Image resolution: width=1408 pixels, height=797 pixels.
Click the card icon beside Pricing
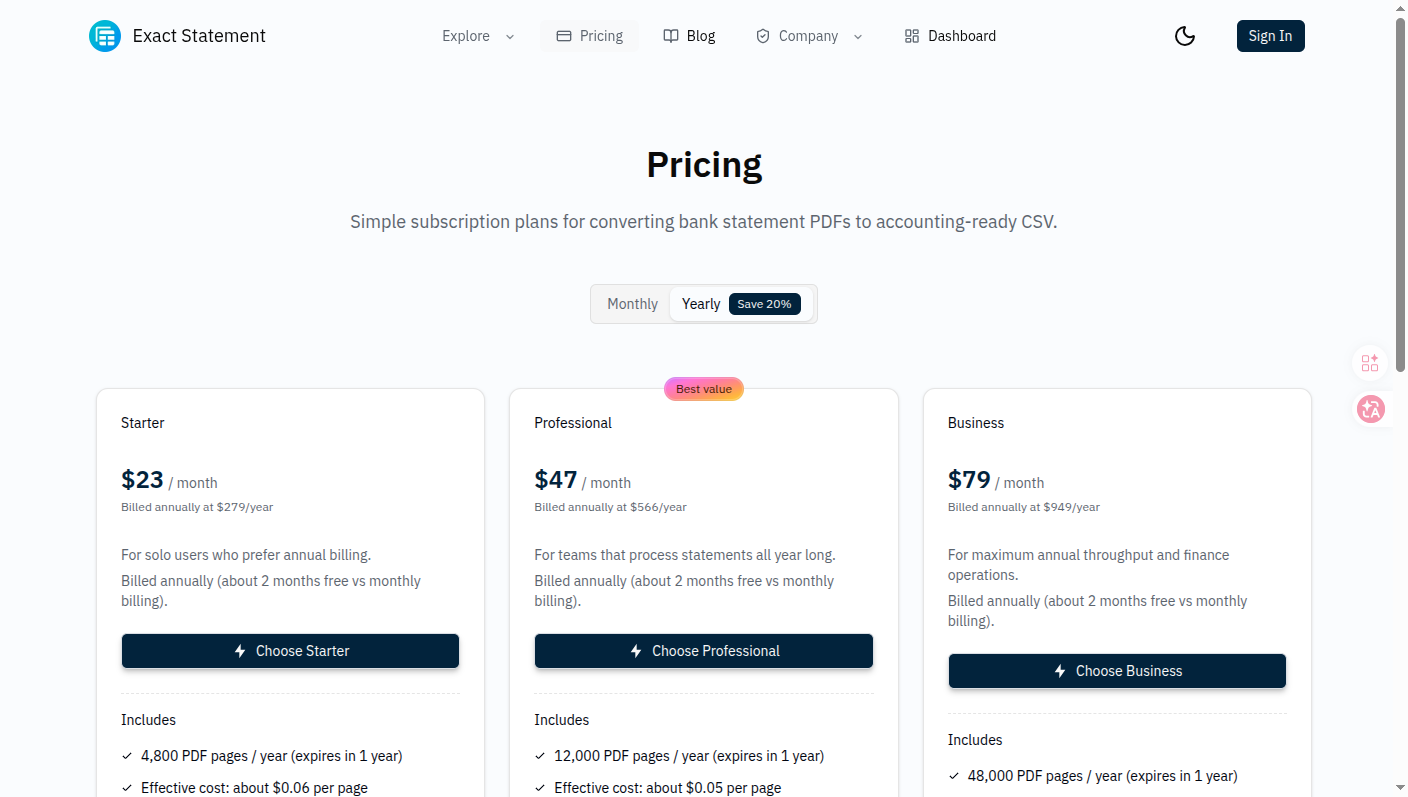[564, 36]
